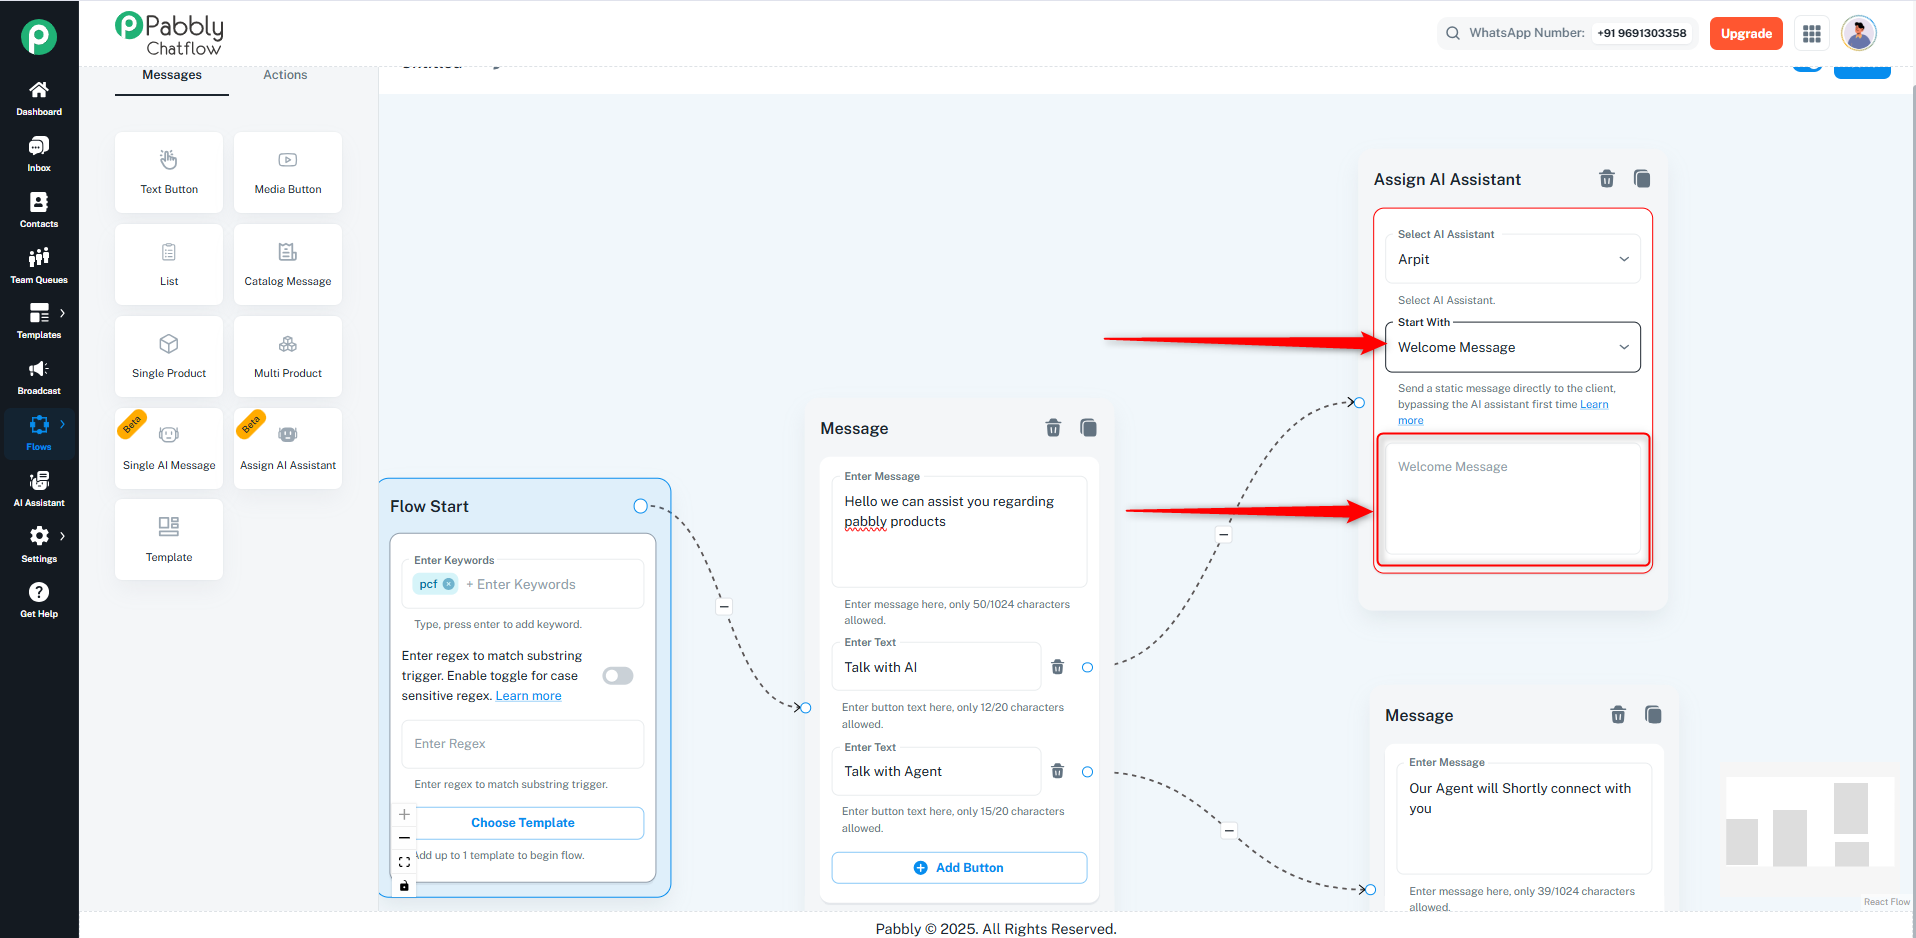Add an Assign AI Assistant block
Viewport: 1916px width, 938px height.
[x=288, y=448]
